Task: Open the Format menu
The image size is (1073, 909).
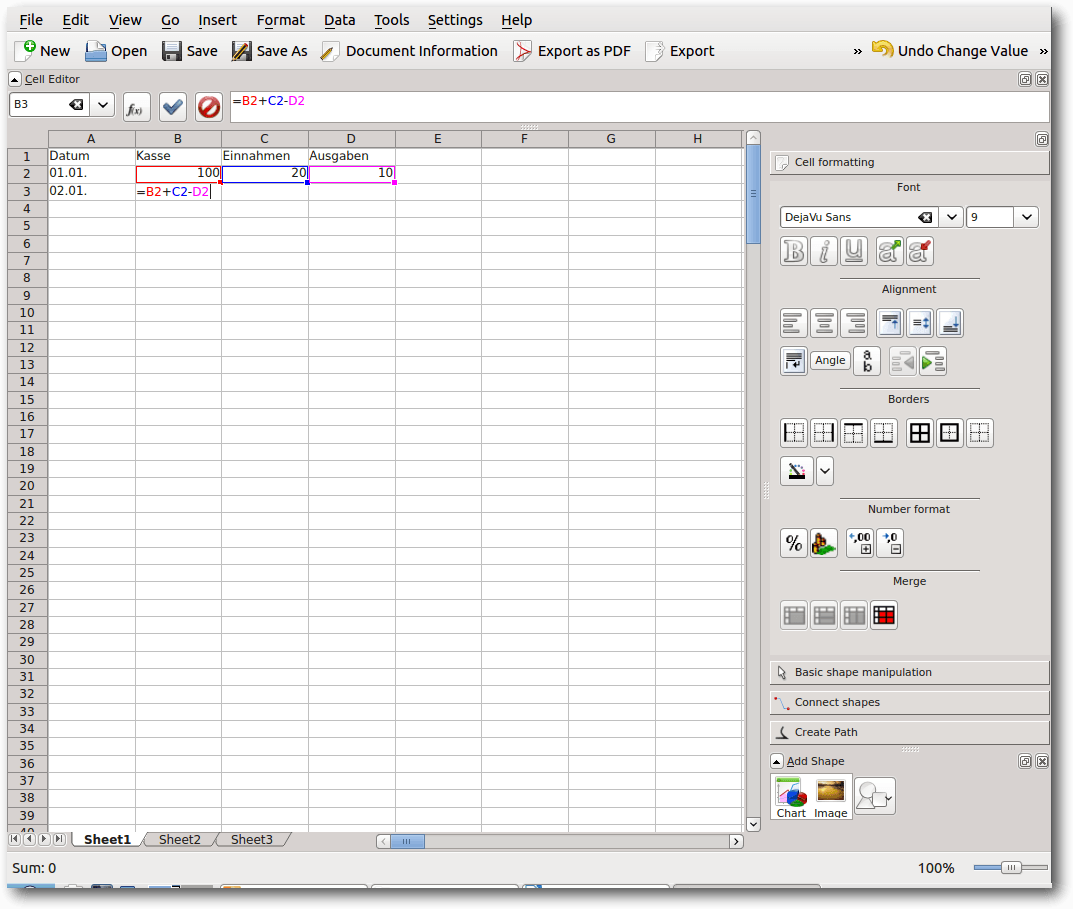Action: (x=280, y=20)
